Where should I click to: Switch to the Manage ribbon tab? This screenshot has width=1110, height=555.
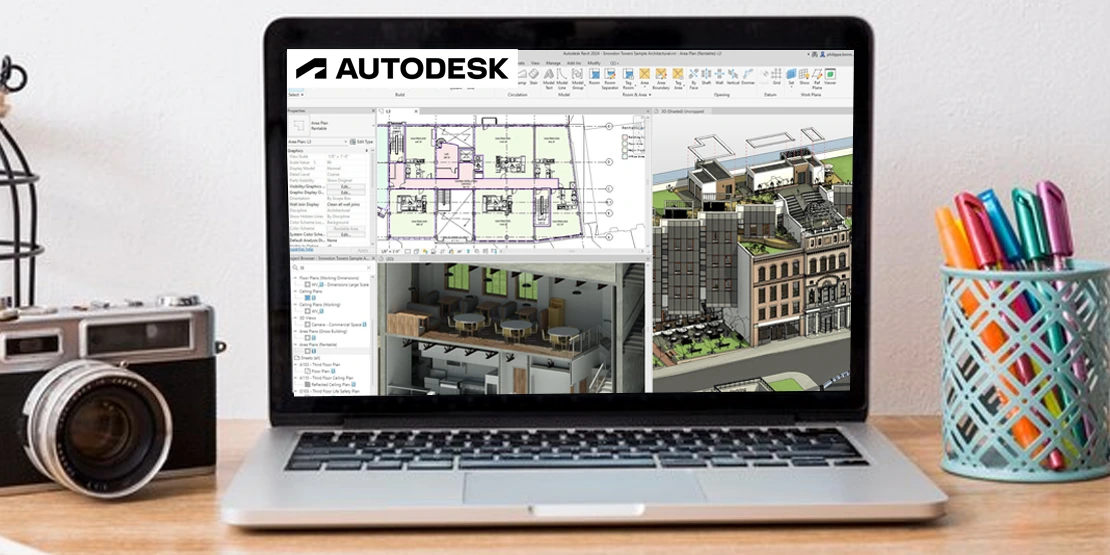553,63
